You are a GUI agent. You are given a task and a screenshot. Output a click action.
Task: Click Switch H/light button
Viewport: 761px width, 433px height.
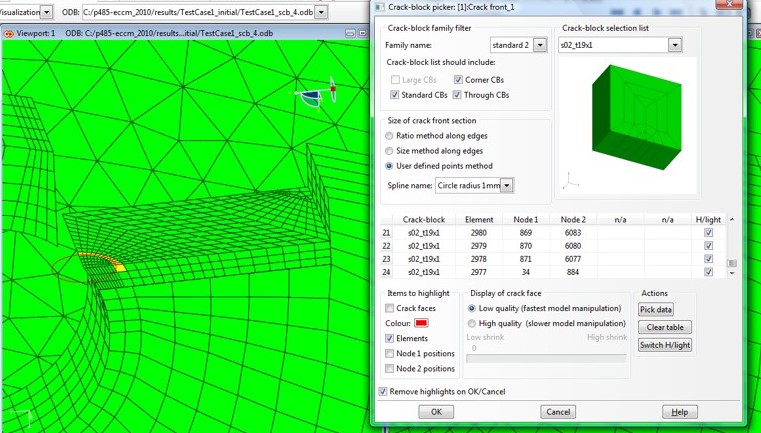pos(665,345)
